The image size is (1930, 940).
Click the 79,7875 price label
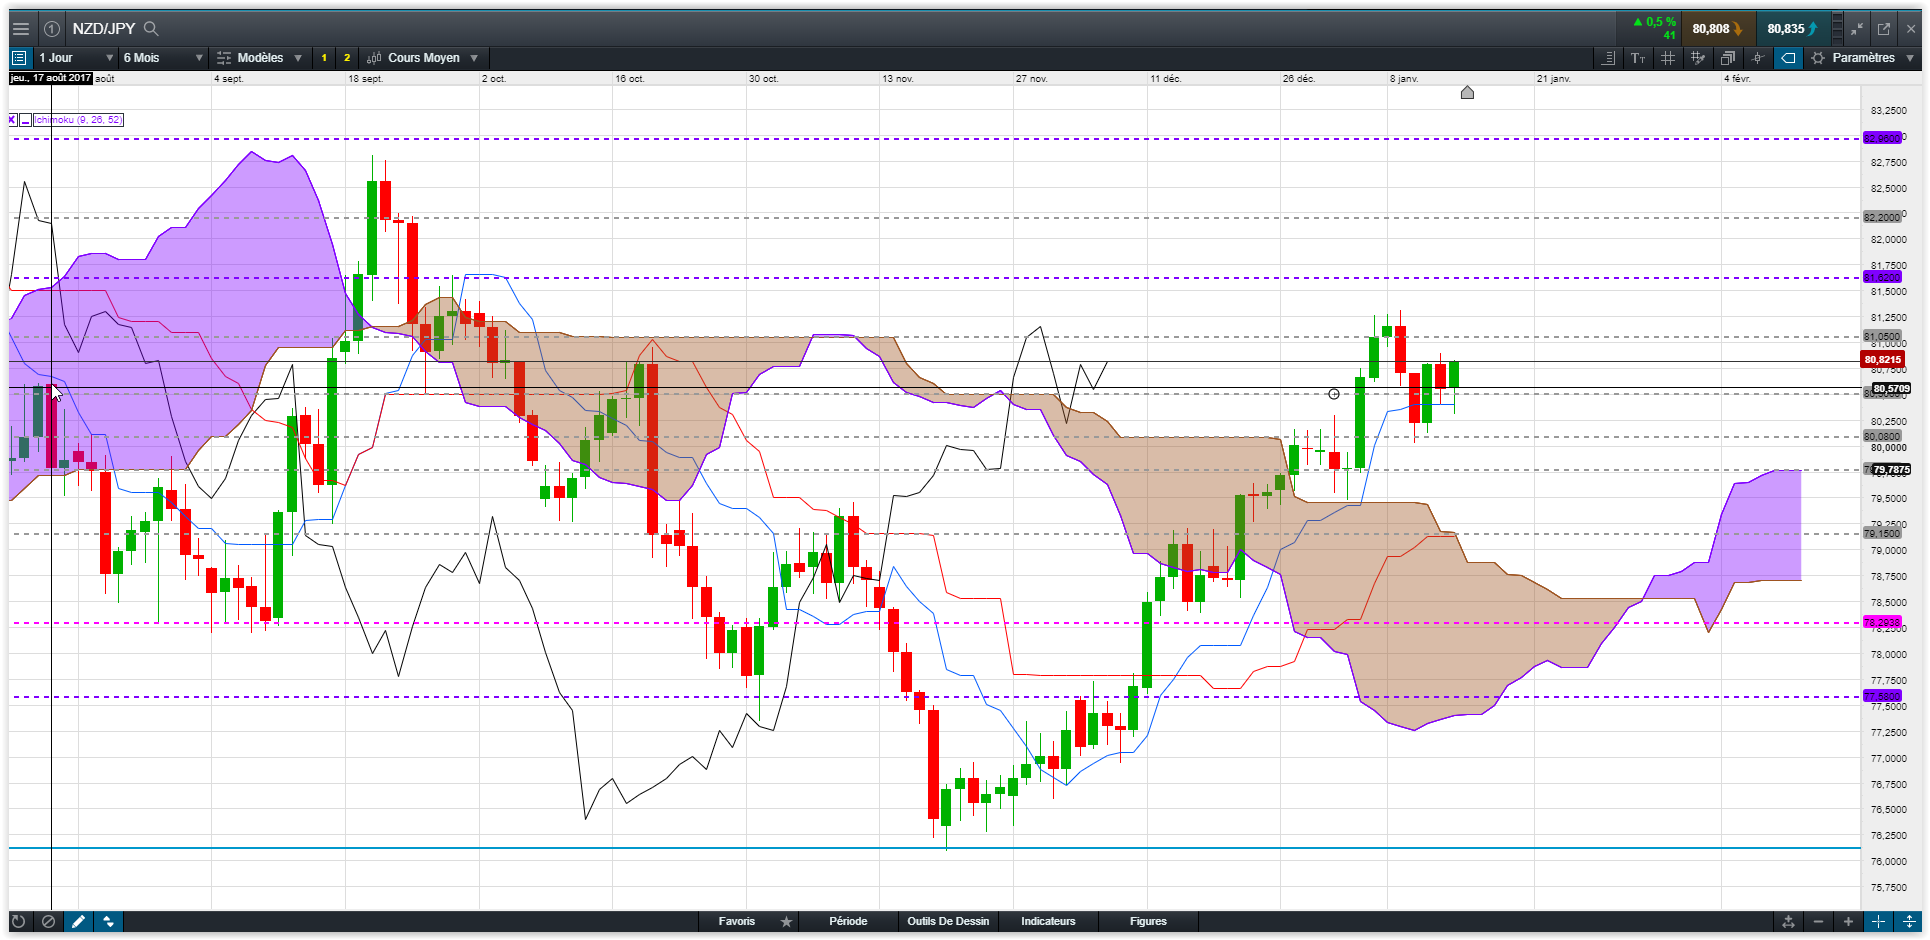1891,469
